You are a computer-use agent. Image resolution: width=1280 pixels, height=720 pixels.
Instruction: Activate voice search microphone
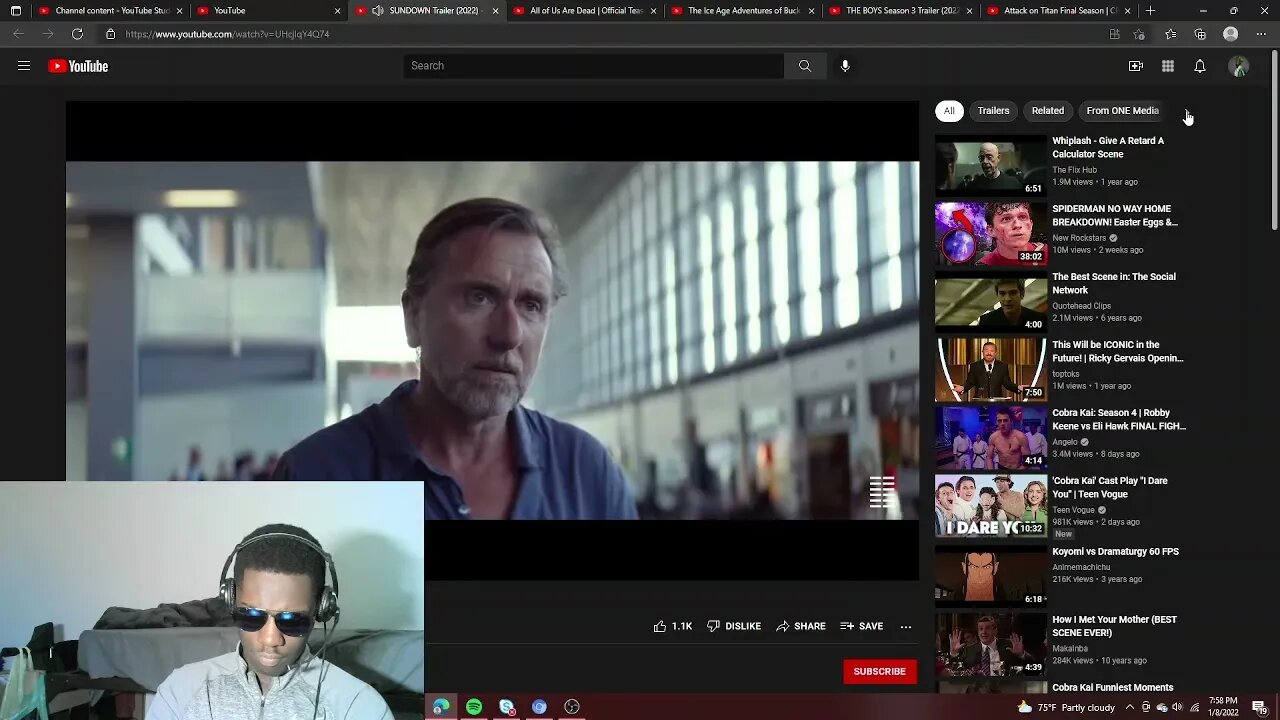pos(845,66)
